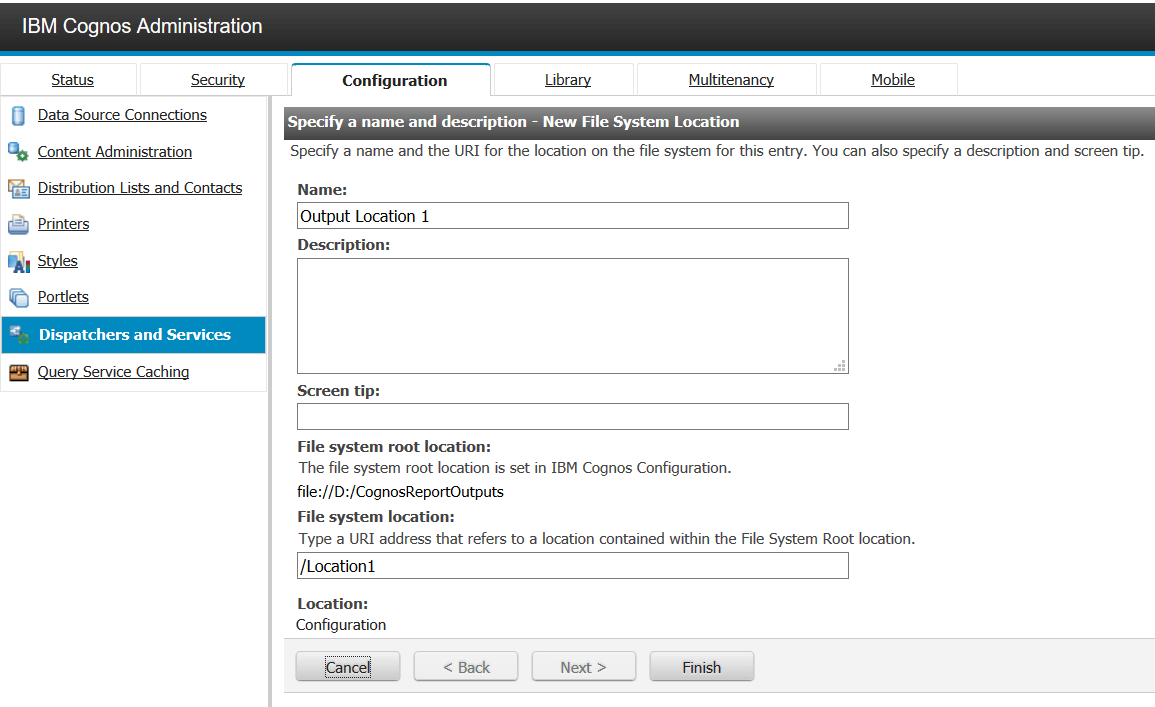This screenshot has height=707, width=1155.
Task: Click the Screen tip input field
Action: click(x=572, y=416)
